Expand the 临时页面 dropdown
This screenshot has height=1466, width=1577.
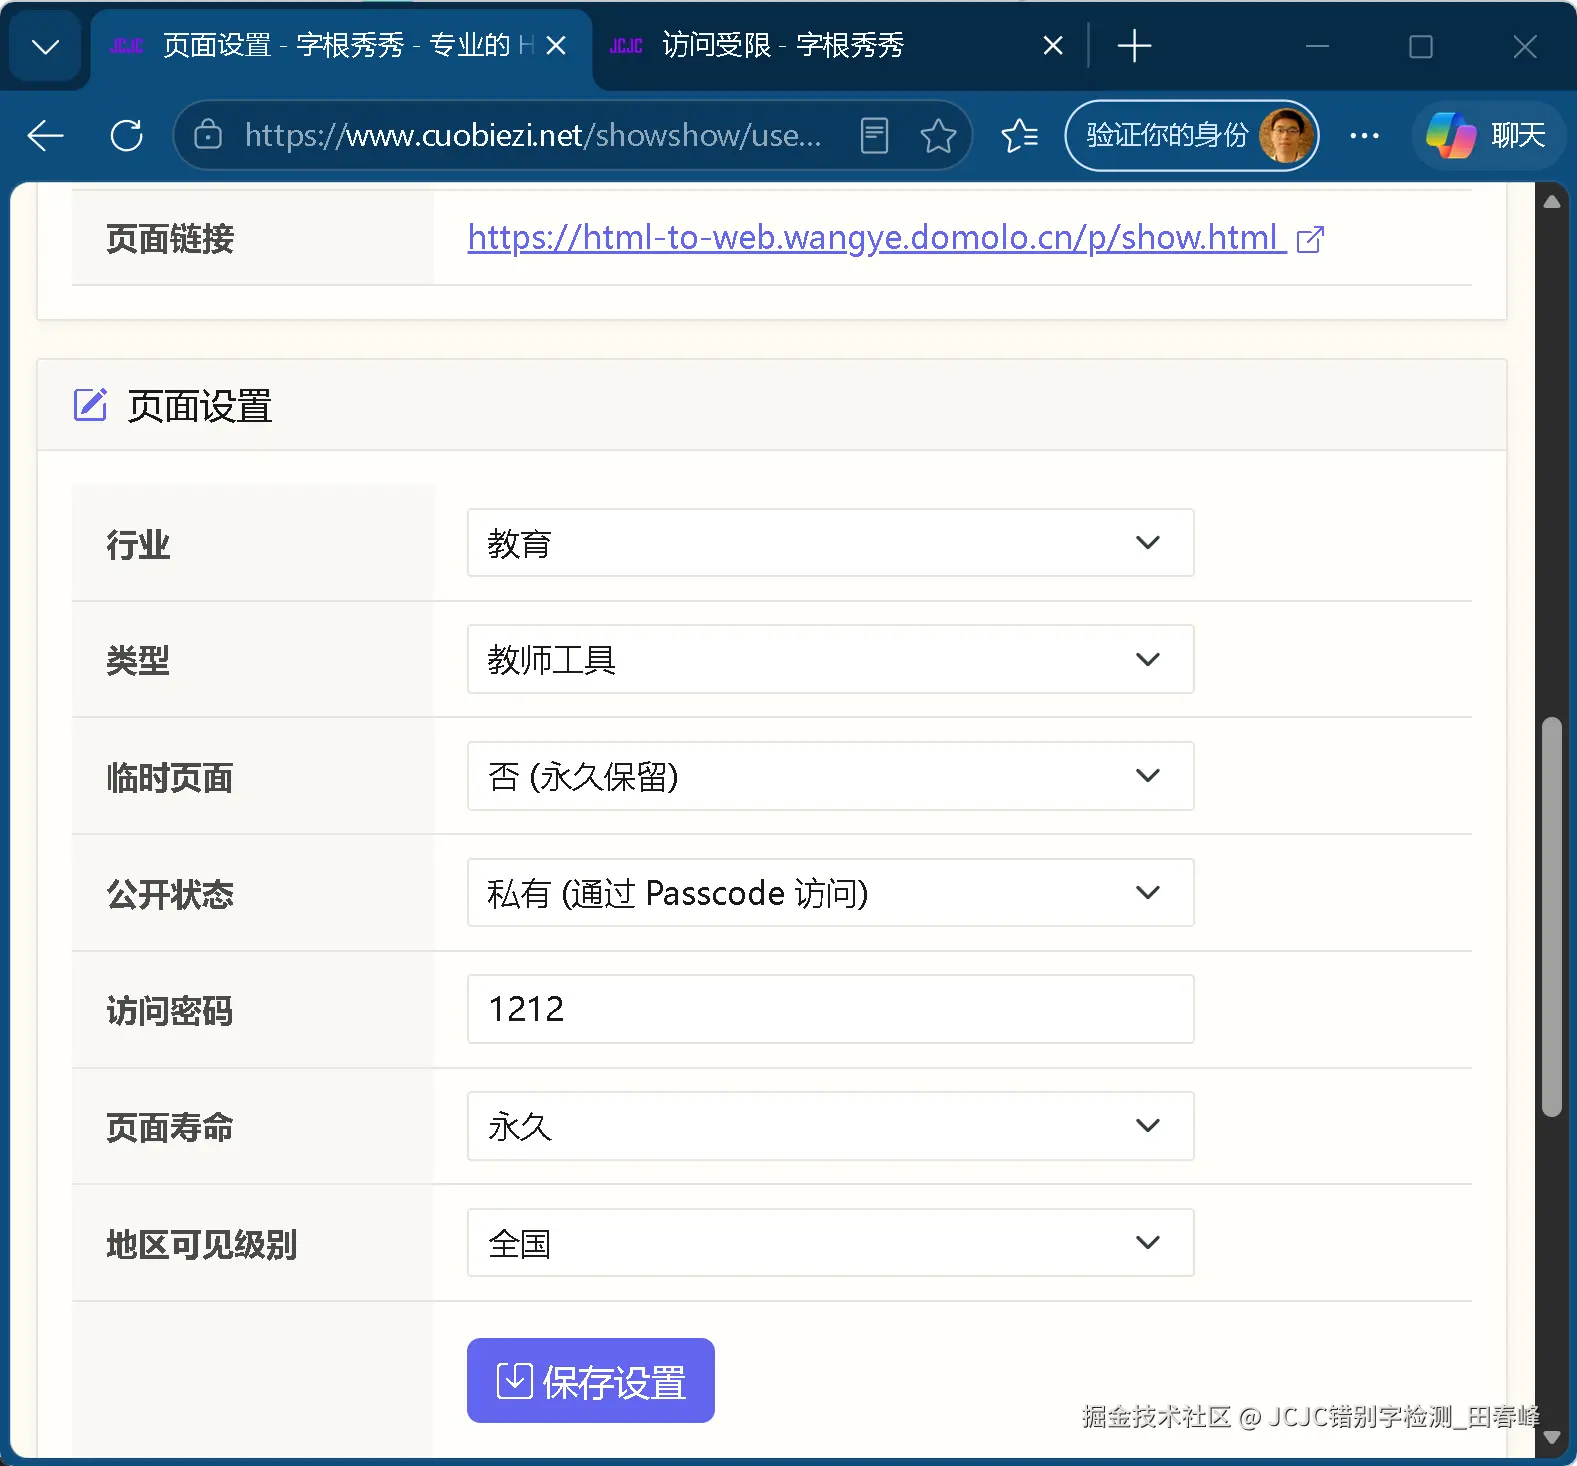(x=830, y=776)
